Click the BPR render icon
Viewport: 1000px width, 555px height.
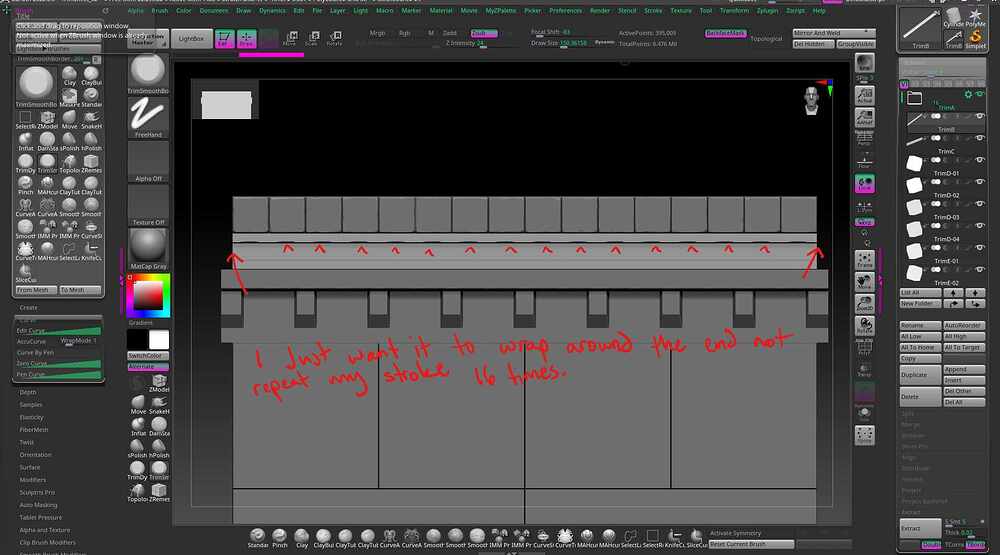click(x=864, y=64)
